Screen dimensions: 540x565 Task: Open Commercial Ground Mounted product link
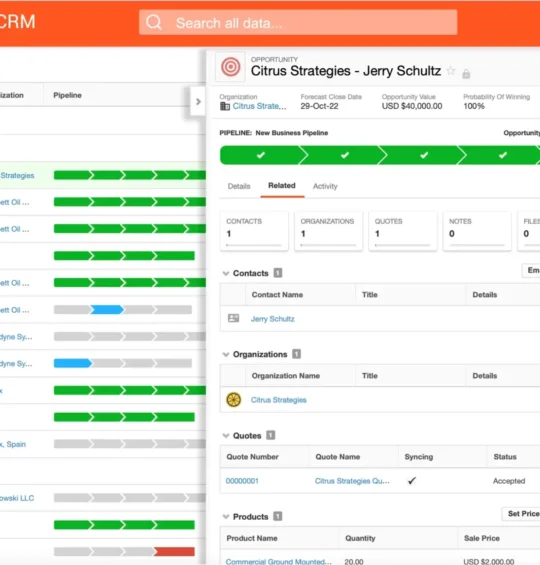(278, 561)
